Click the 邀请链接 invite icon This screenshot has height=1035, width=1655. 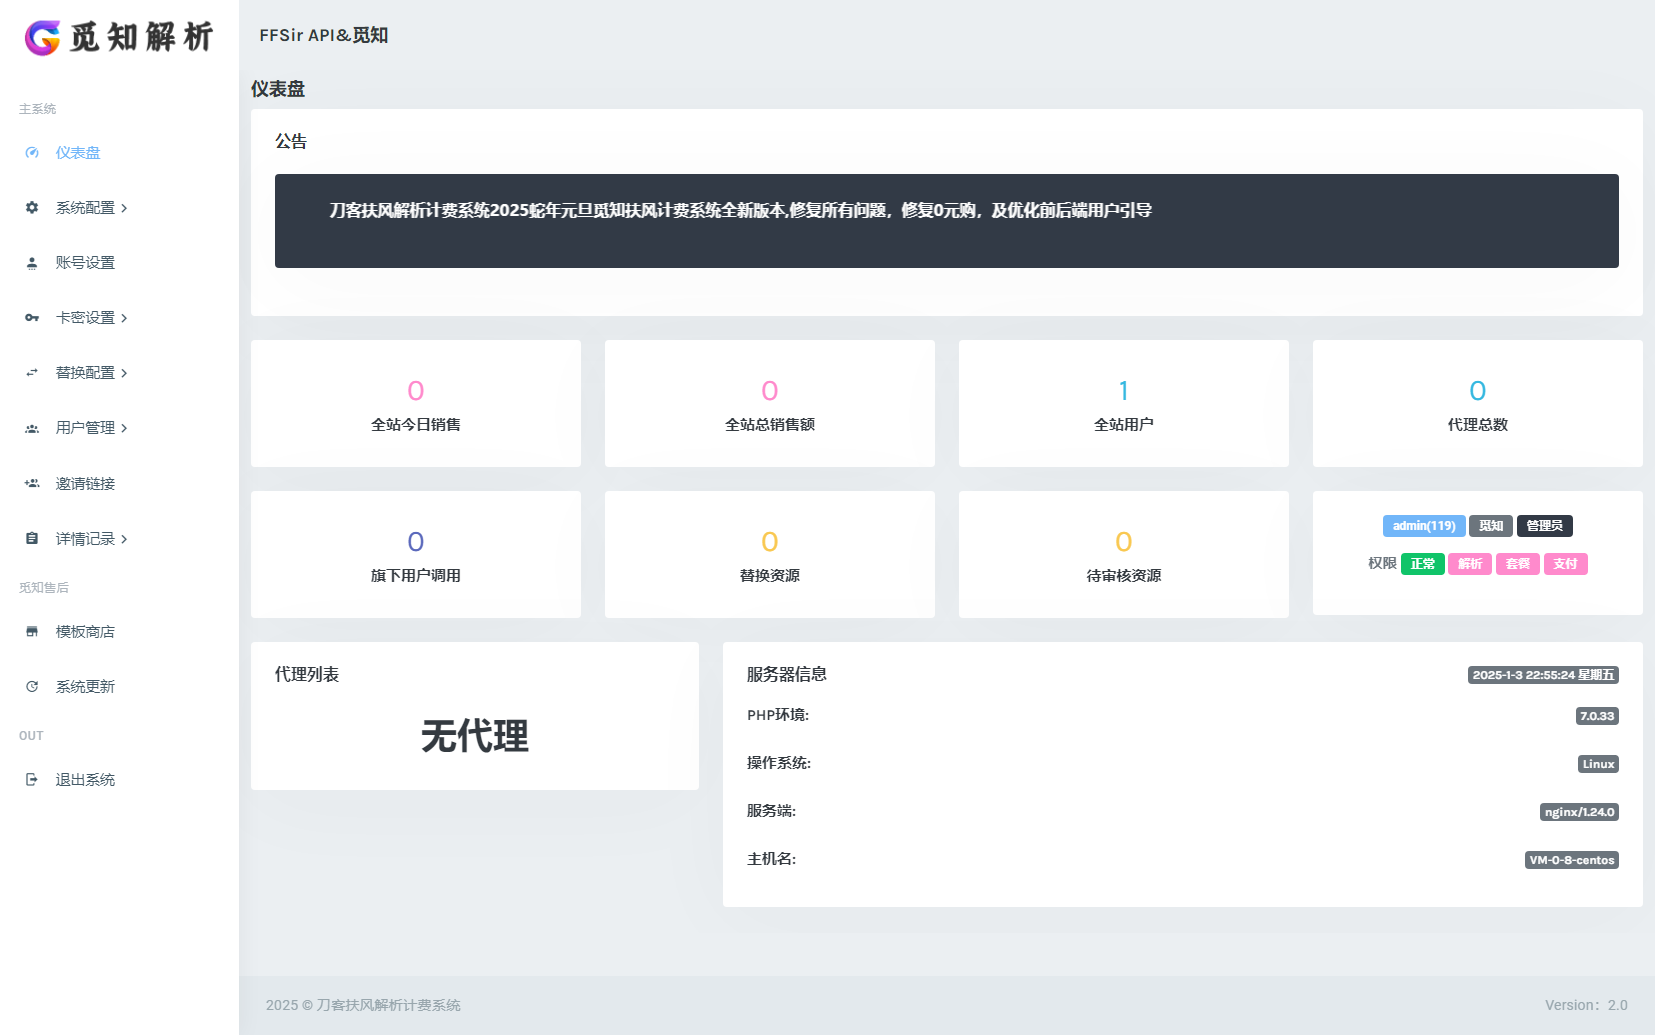pyautogui.click(x=31, y=483)
